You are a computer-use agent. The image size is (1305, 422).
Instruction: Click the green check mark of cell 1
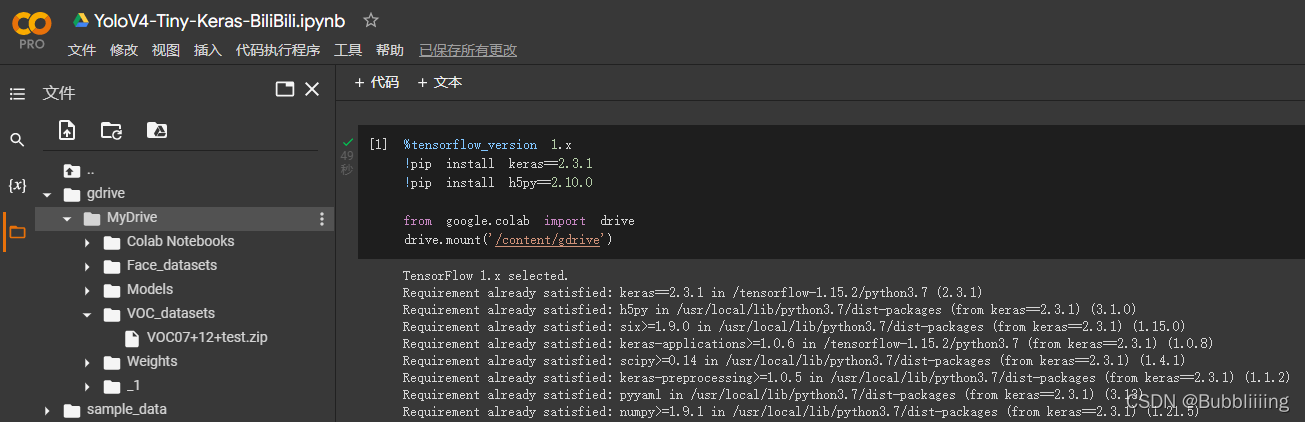[347, 142]
